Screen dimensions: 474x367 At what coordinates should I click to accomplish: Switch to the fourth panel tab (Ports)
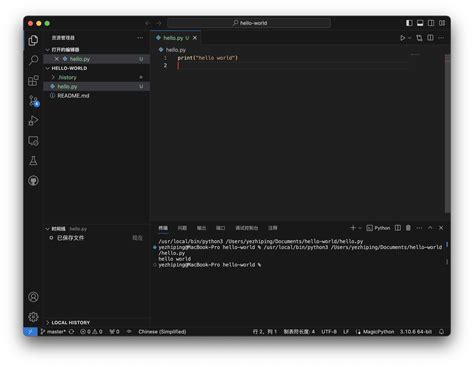[220, 228]
